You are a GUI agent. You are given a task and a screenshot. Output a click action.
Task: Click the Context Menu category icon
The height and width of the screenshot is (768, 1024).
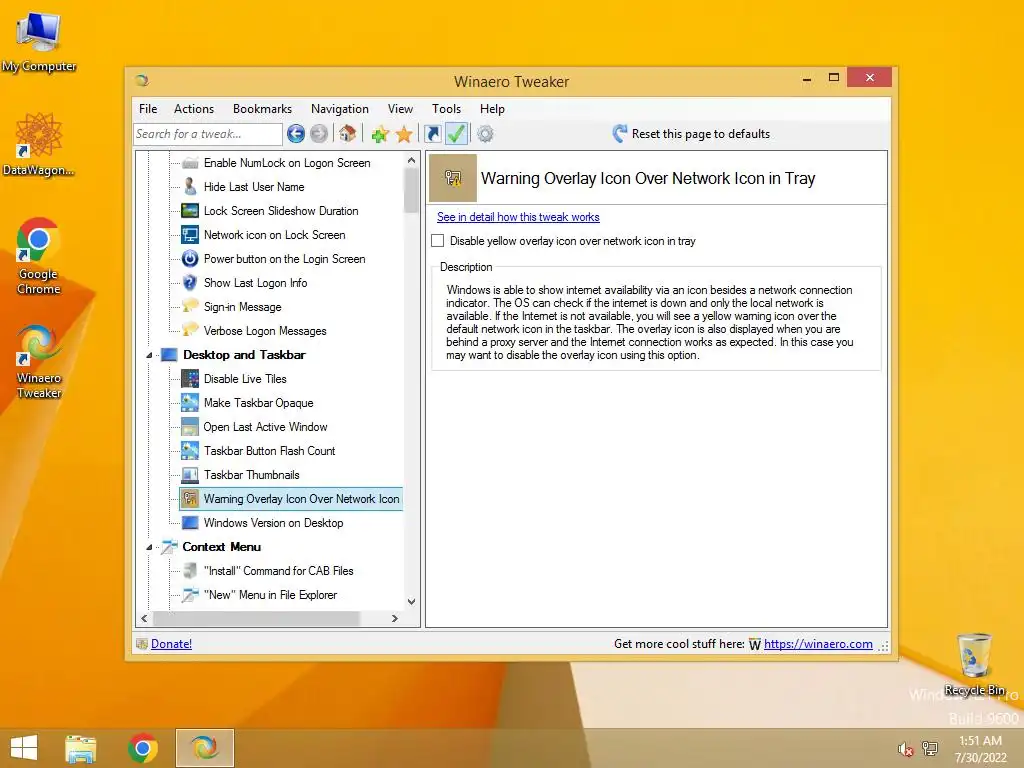point(169,547)
